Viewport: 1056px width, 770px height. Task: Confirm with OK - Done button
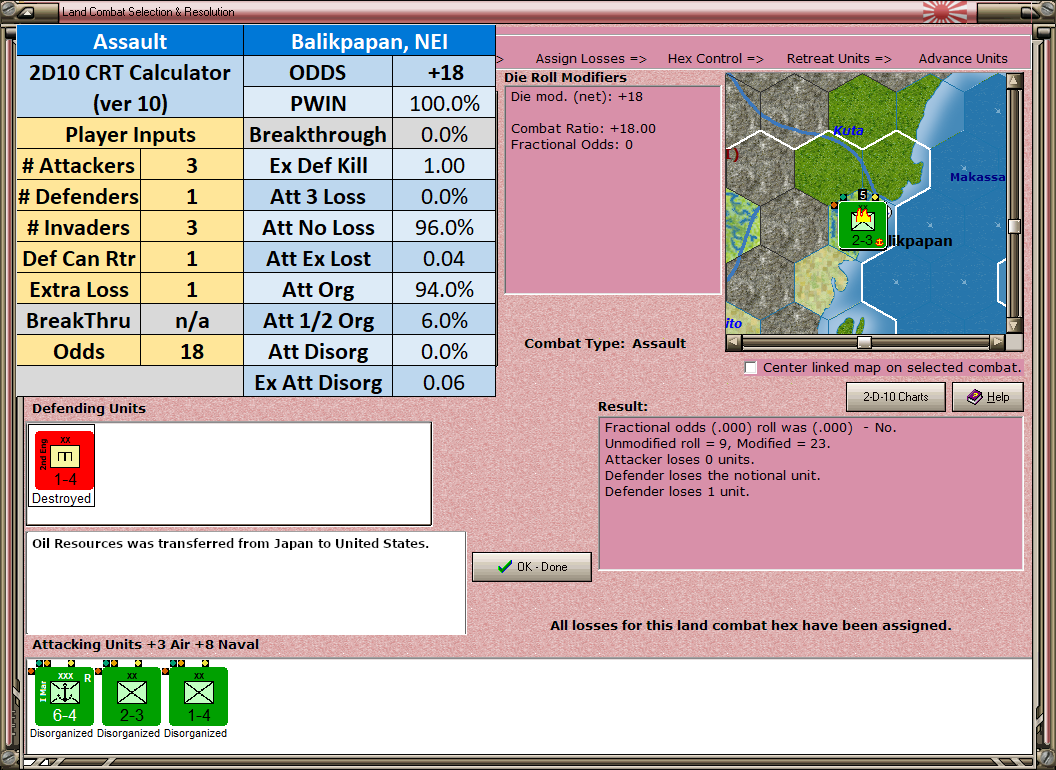[532, 567]
